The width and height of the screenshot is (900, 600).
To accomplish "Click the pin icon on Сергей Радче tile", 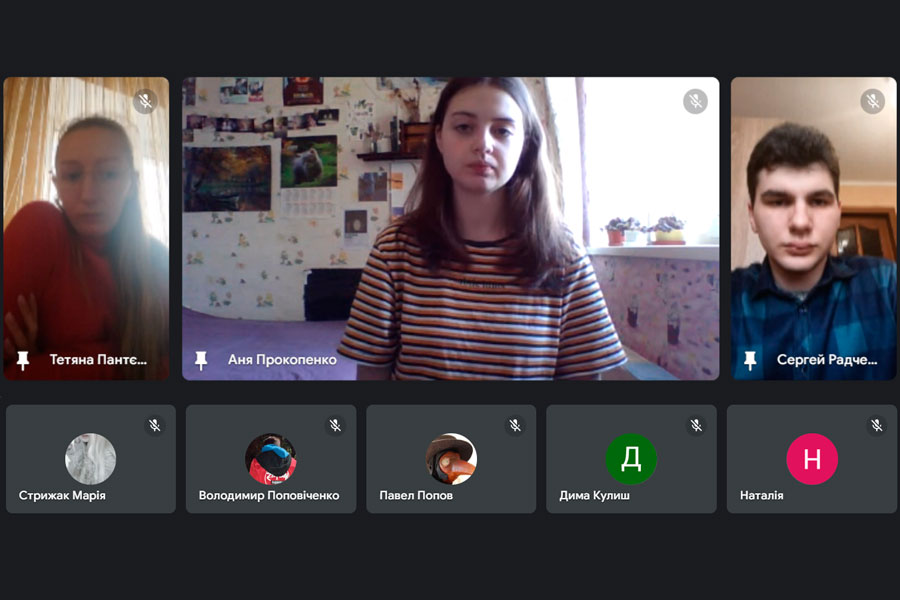I will [x=750, y=360].
